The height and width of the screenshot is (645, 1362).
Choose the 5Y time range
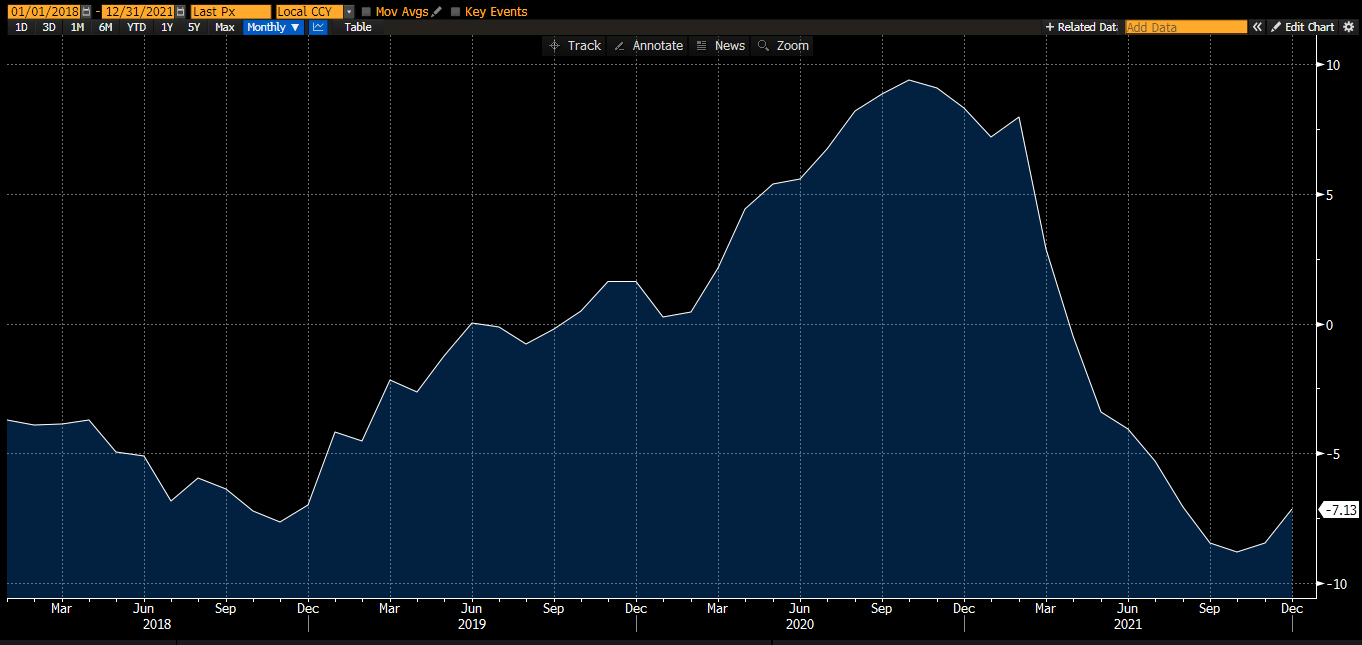(194, 27)
